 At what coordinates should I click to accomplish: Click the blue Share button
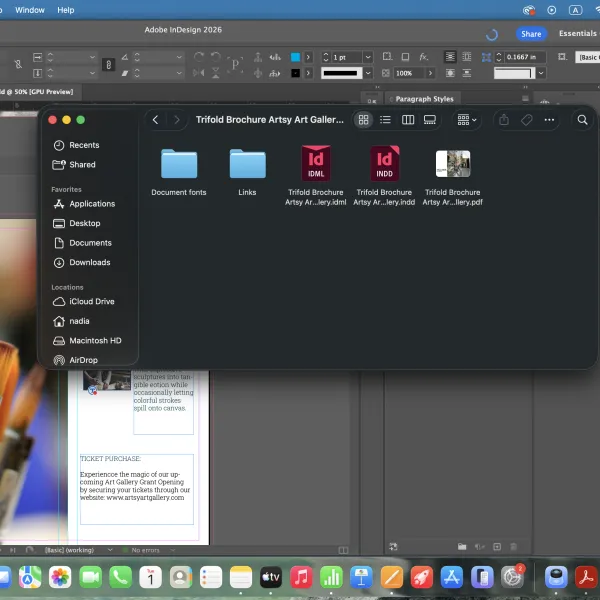tap(531, 34)
